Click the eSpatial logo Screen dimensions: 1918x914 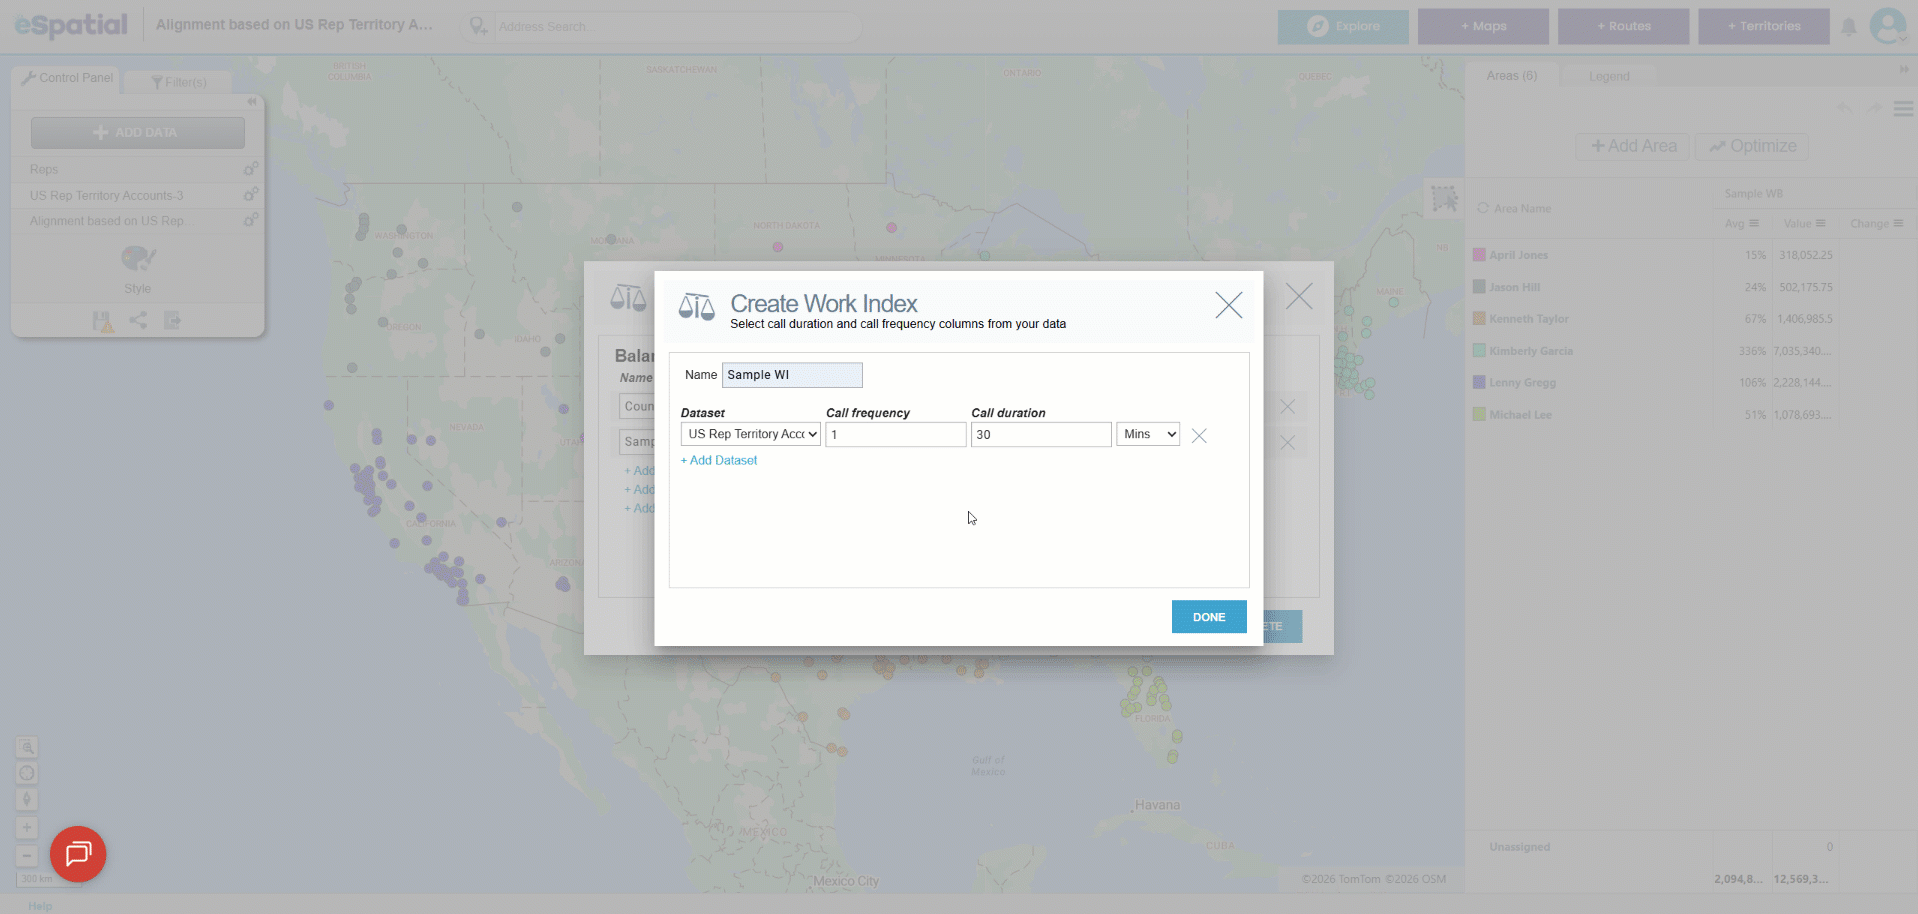click(71, 25)
